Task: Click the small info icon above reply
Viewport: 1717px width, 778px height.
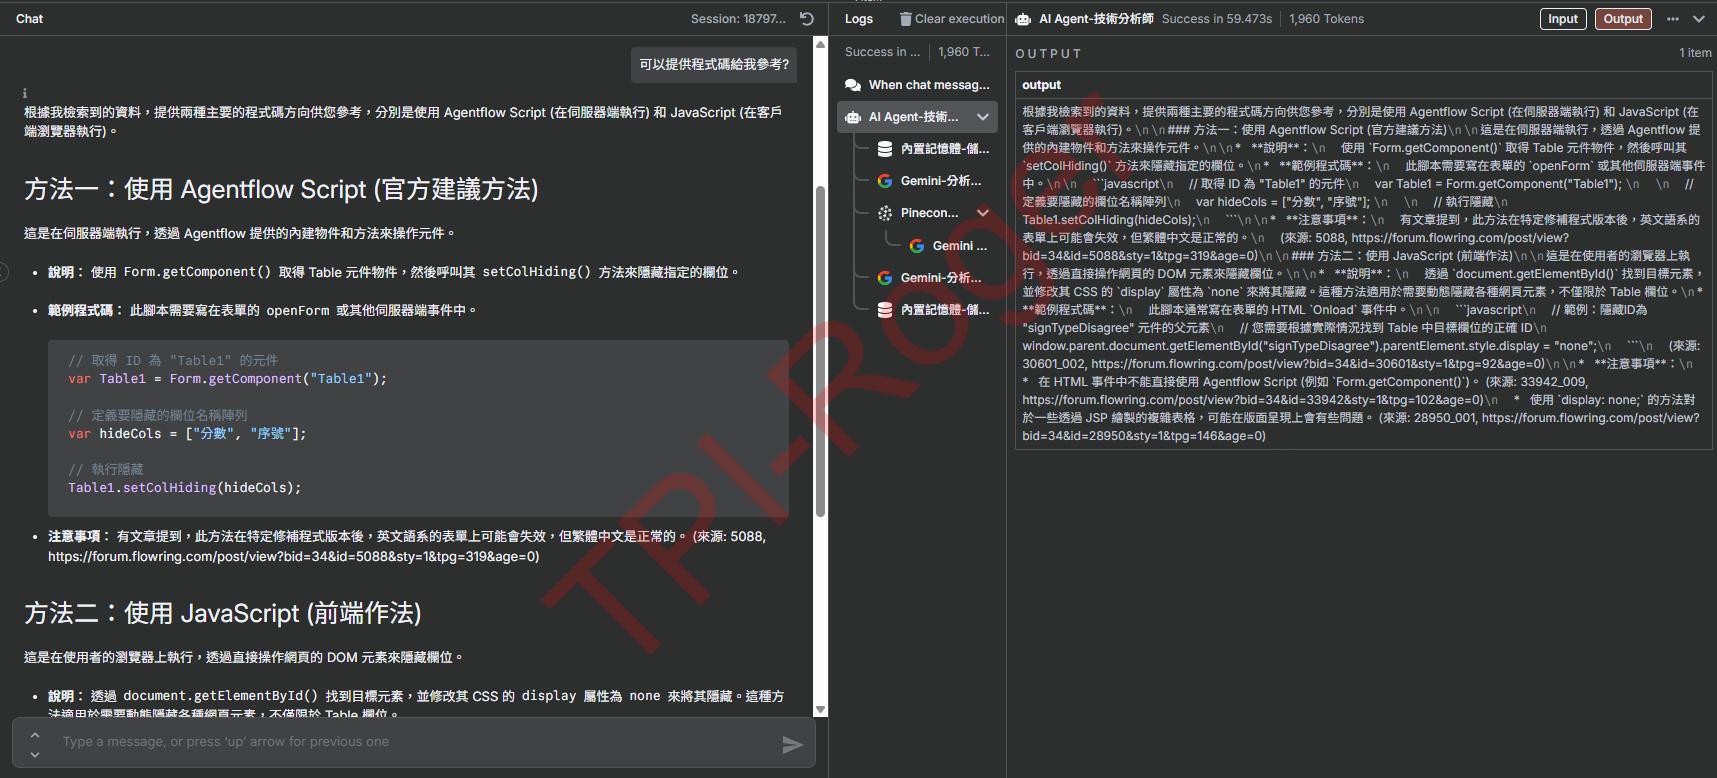Action: coord(25,93)
